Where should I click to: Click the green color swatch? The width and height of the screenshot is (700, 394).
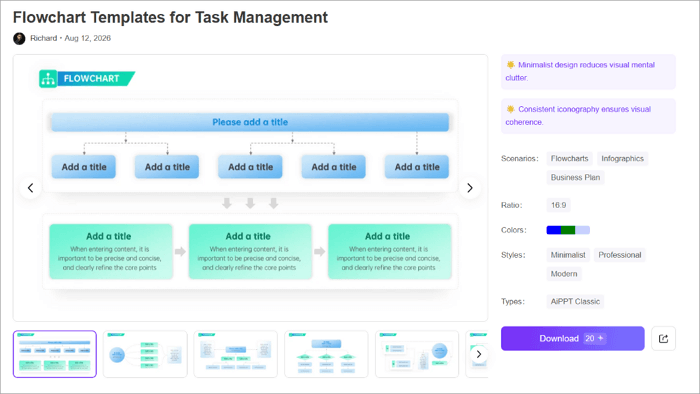pyautogui.click(x=568, y=230)
